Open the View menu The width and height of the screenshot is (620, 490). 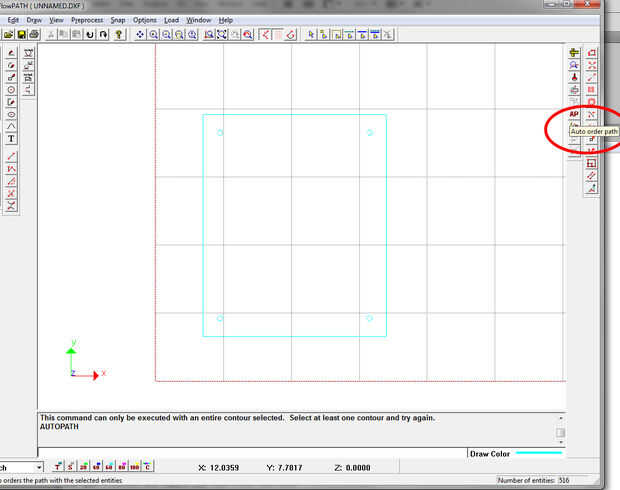click(x=56, y=20)
